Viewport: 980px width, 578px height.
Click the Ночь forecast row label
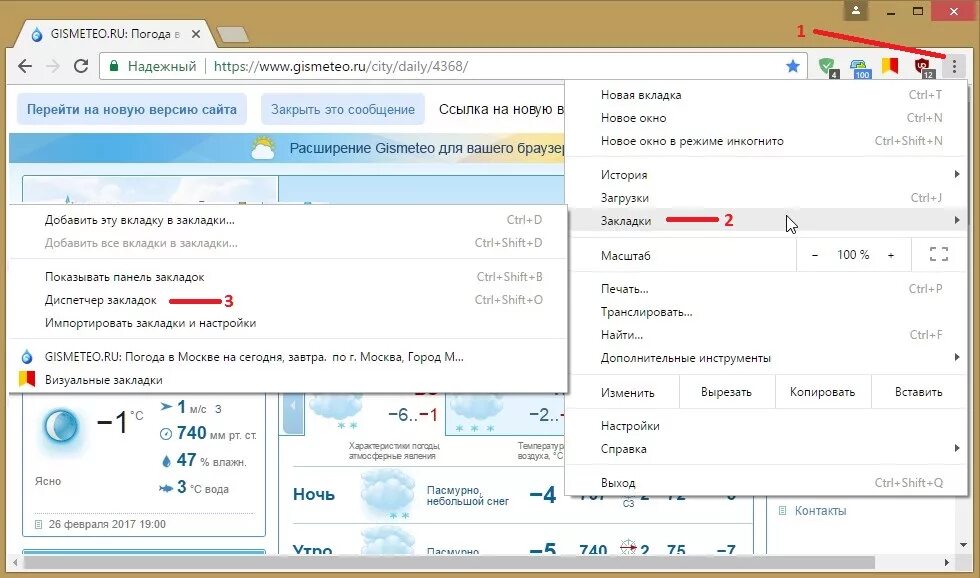click(314, 494)
